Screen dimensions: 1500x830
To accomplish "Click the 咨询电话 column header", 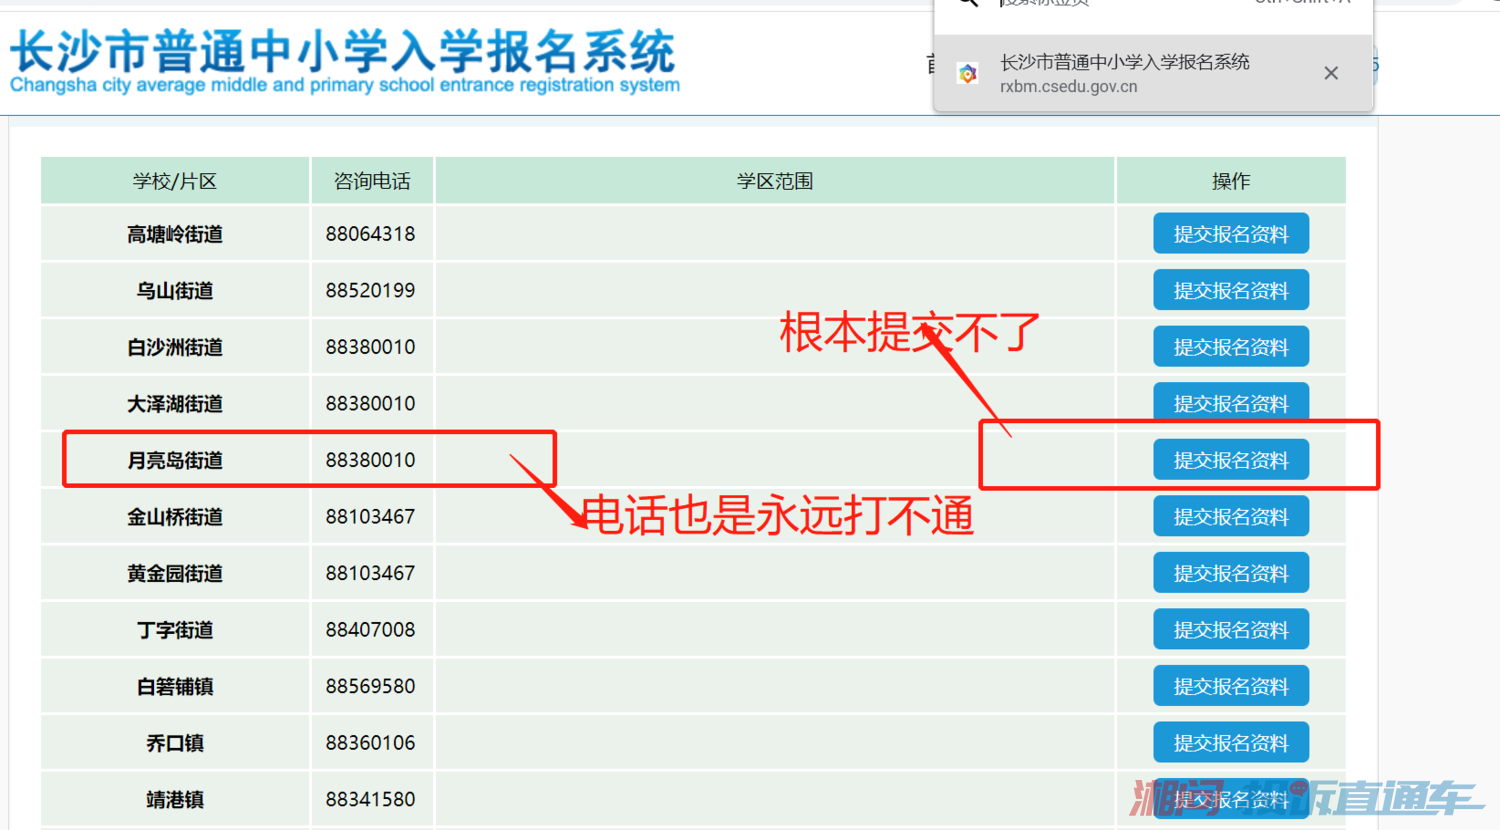I will pos(372,181).
